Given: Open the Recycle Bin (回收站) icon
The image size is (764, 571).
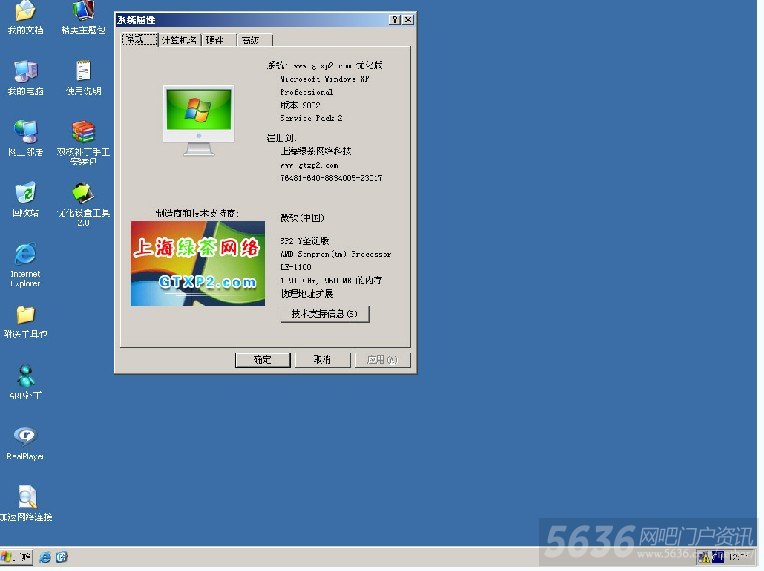Looking at the screenshot, I should point(25,199).
